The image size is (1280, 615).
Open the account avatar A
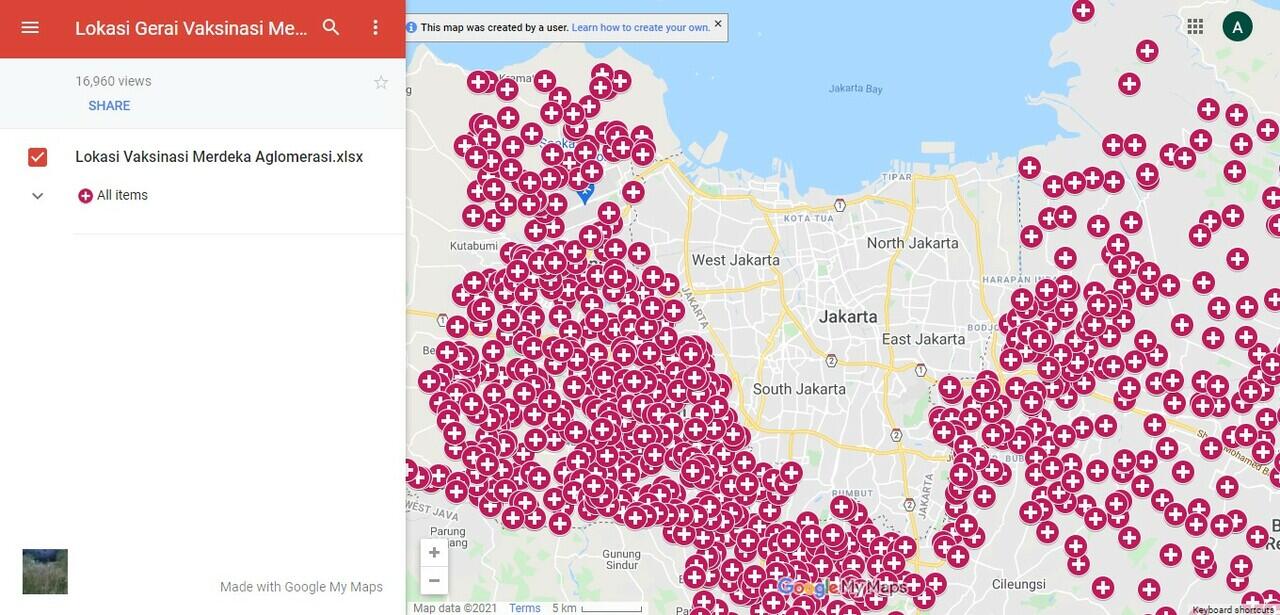click(1237, 27)
